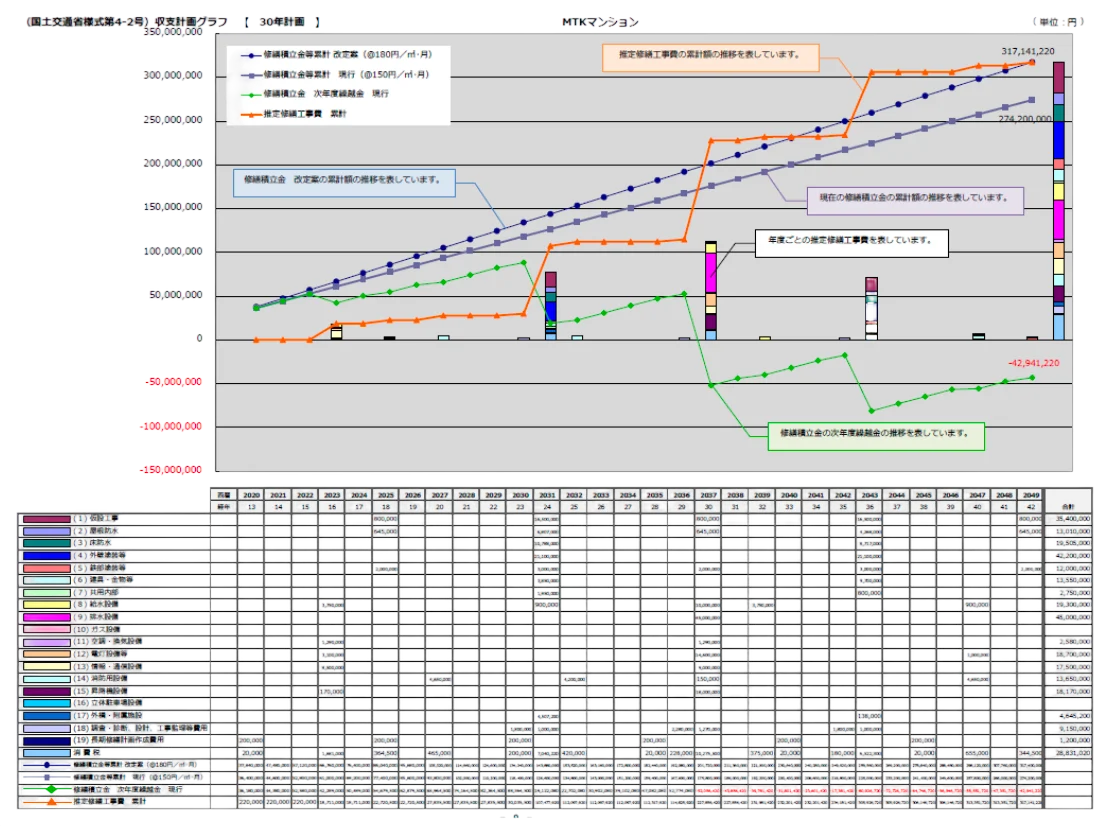This screenshot has width=1114, height=826.
Task: Click the 30年計画 heading text
Action: pyautogui.click(x=282, y=22)
